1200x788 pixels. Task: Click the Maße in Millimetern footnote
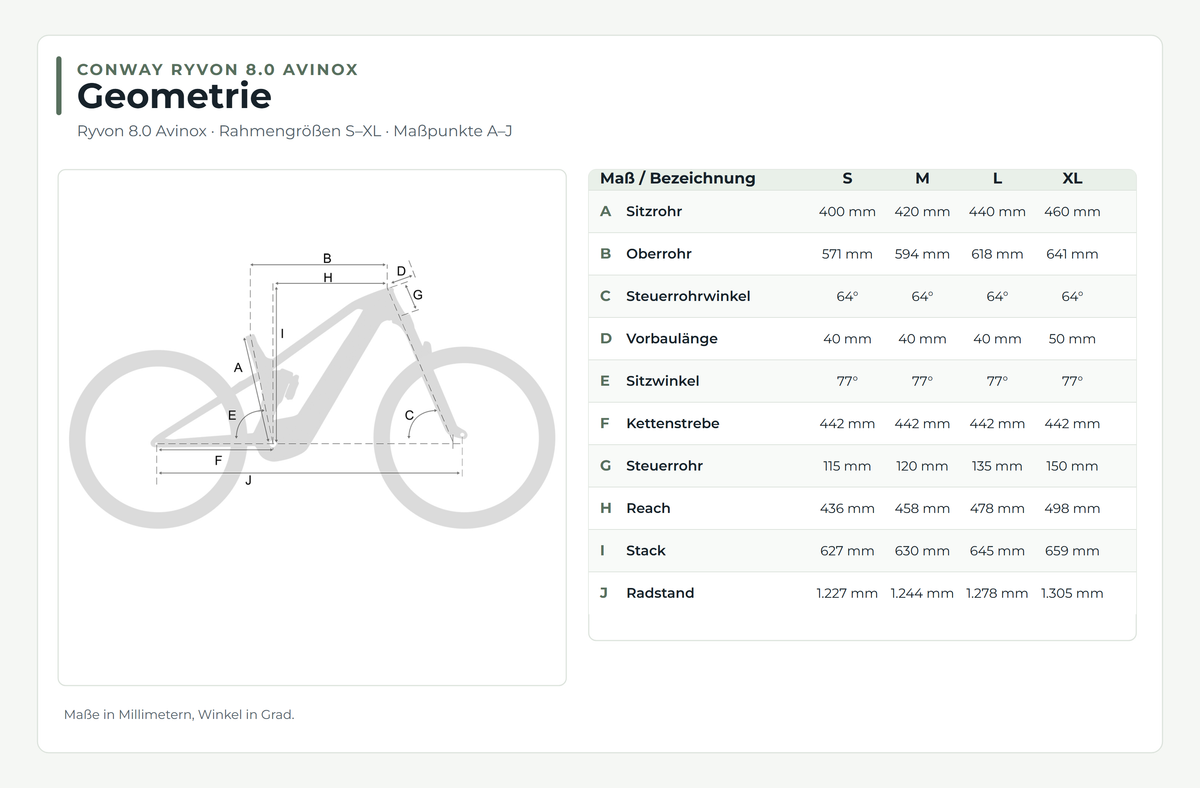pos(179,715)
